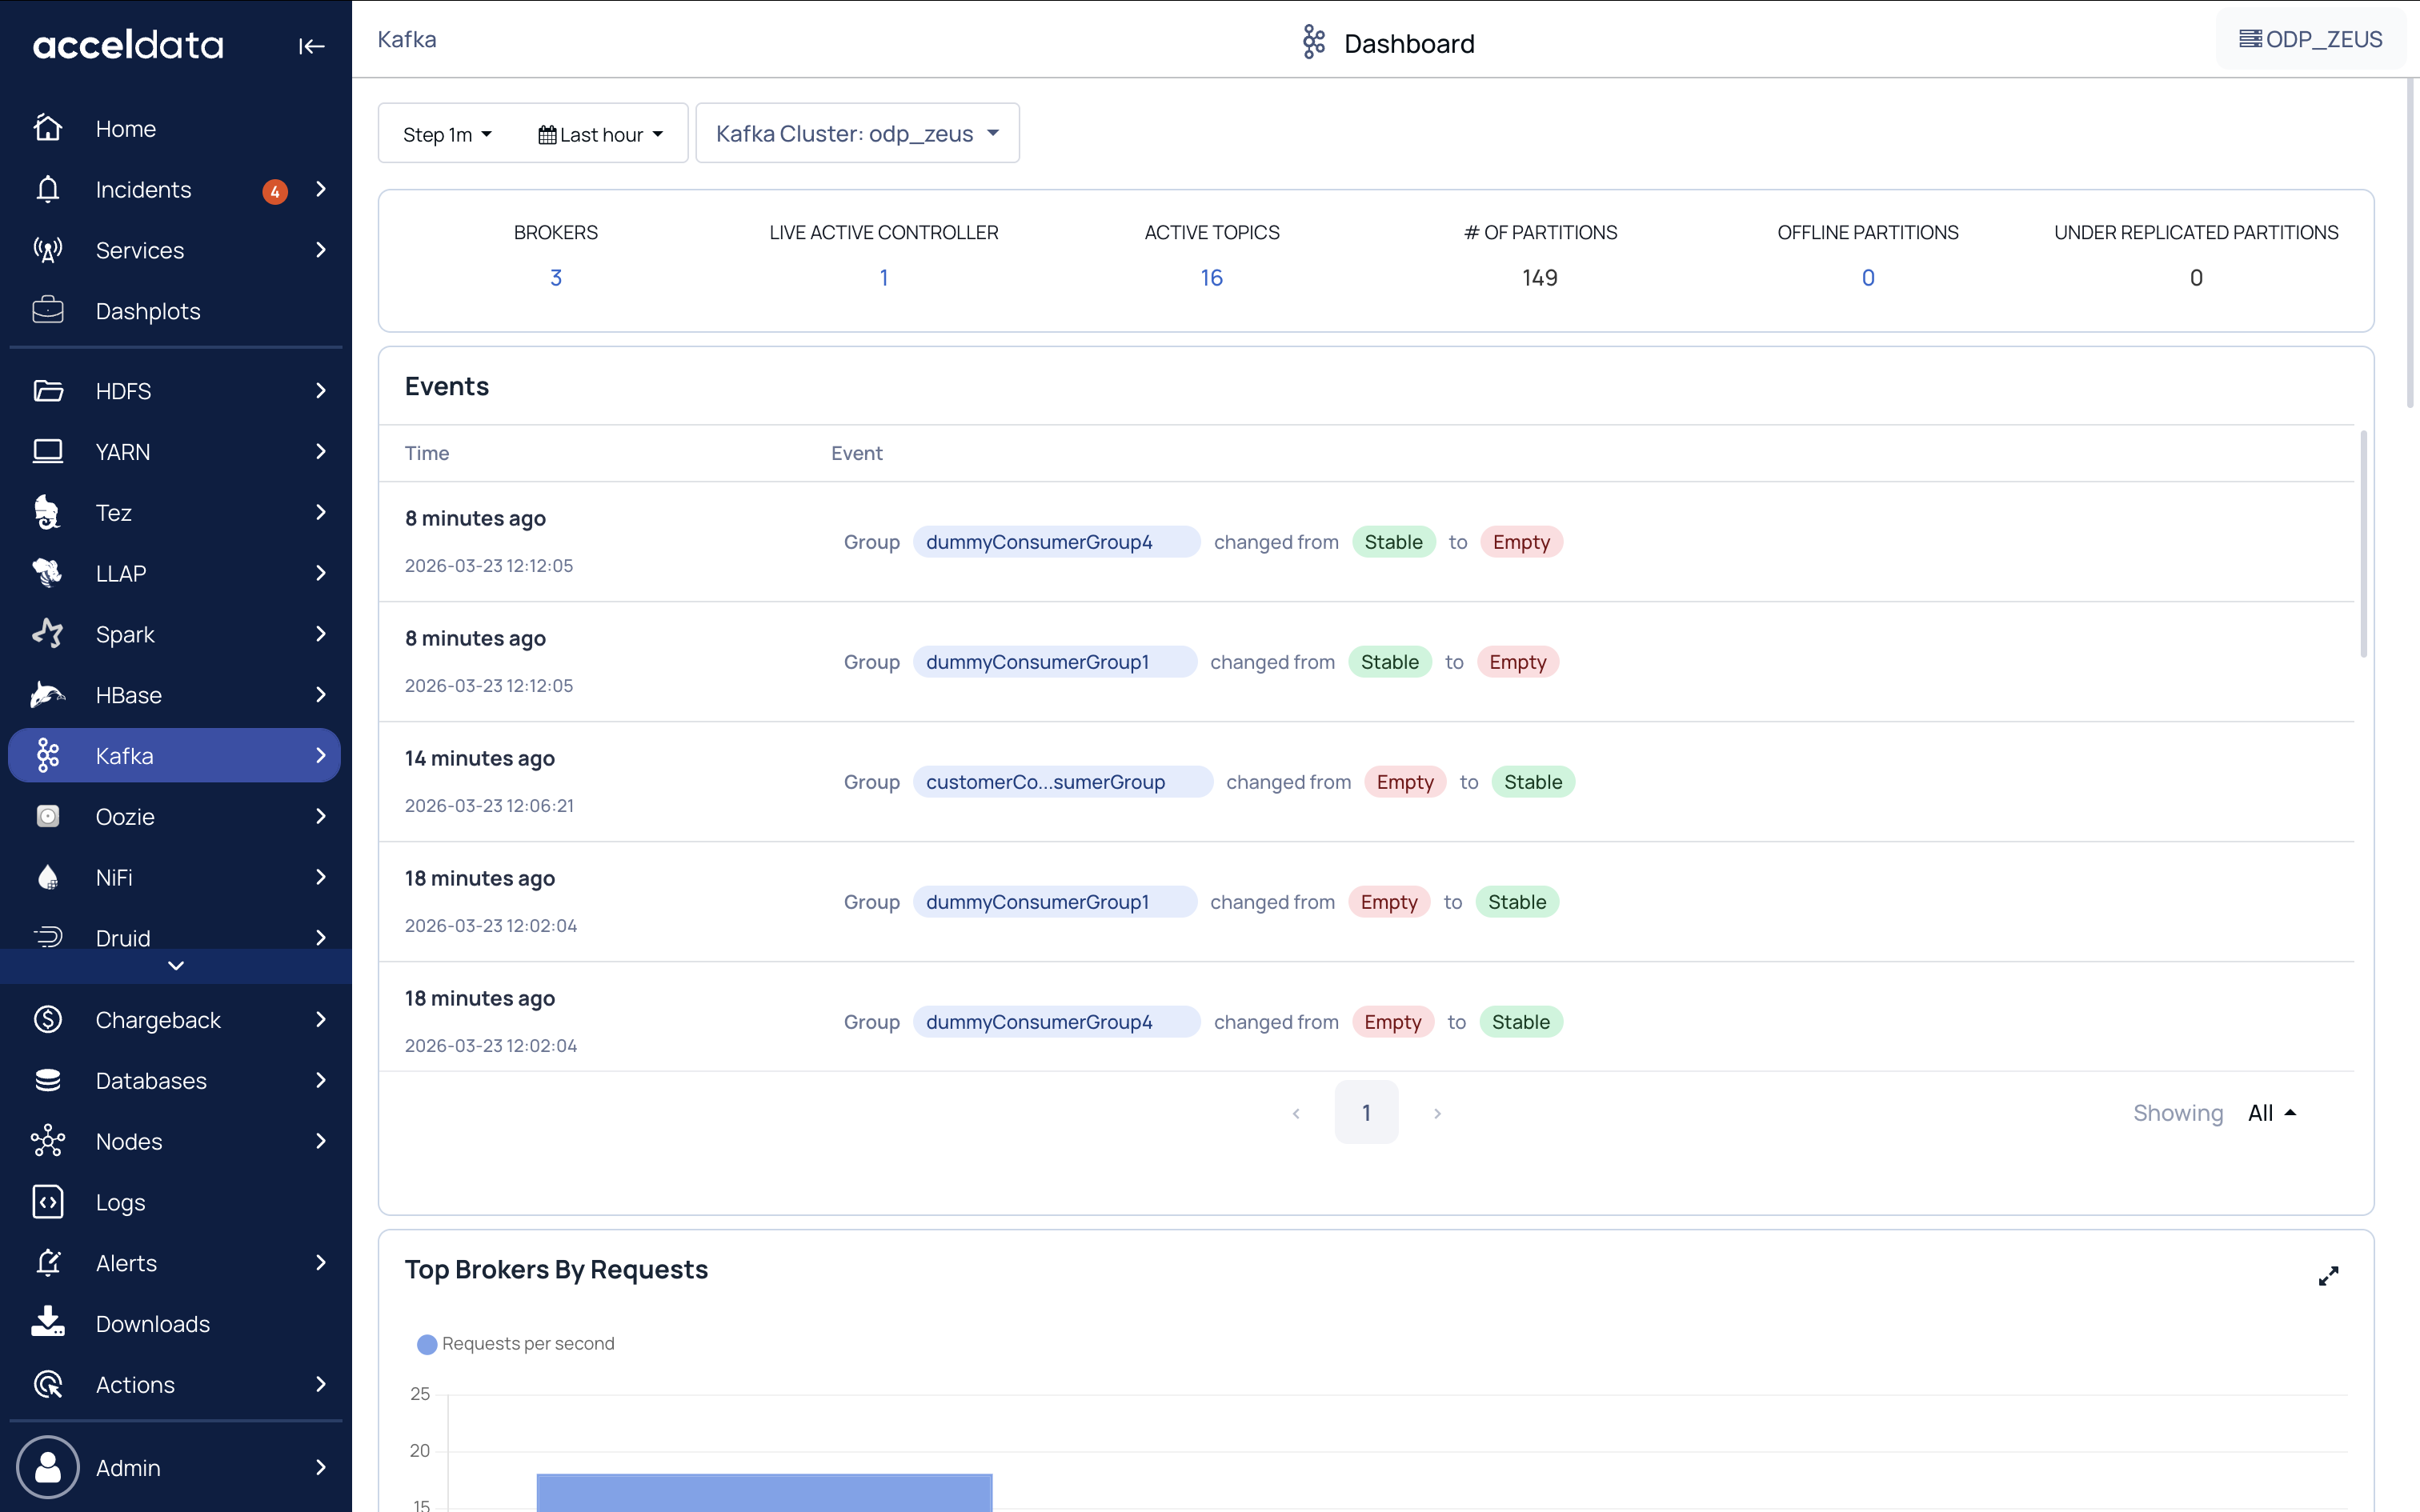The height and width of the screenshot is (1512, 2420).
Task: Expand Top Brokers By Requests chart
Action: point(2328,1276)
